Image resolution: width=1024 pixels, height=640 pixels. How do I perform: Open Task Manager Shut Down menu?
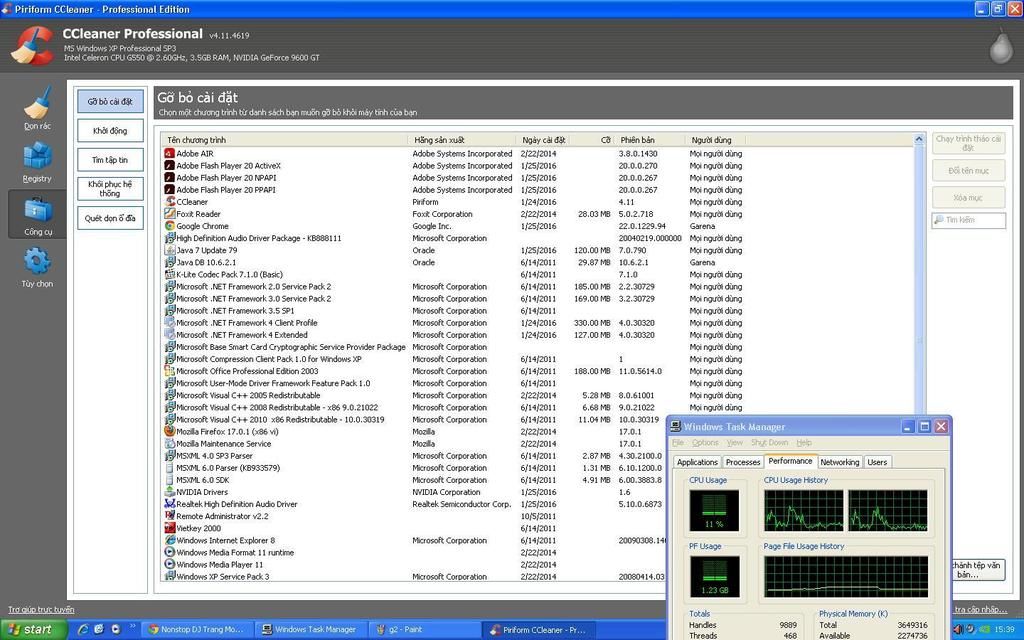(769, 443)
